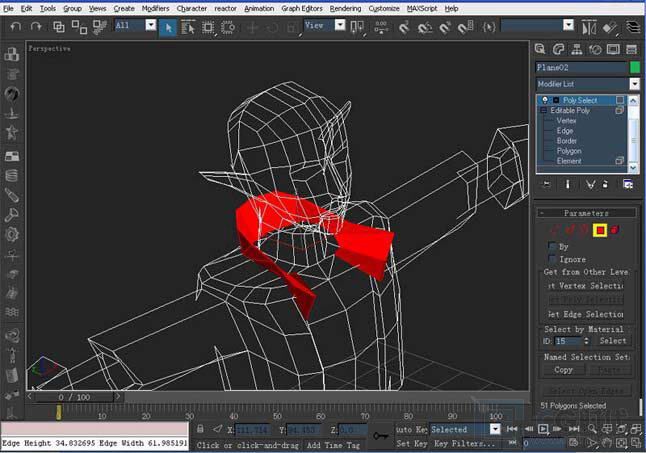The width and height of the screenshot is (646, 453).
Task: Open the Graph Editors menu
Action: 302,8
